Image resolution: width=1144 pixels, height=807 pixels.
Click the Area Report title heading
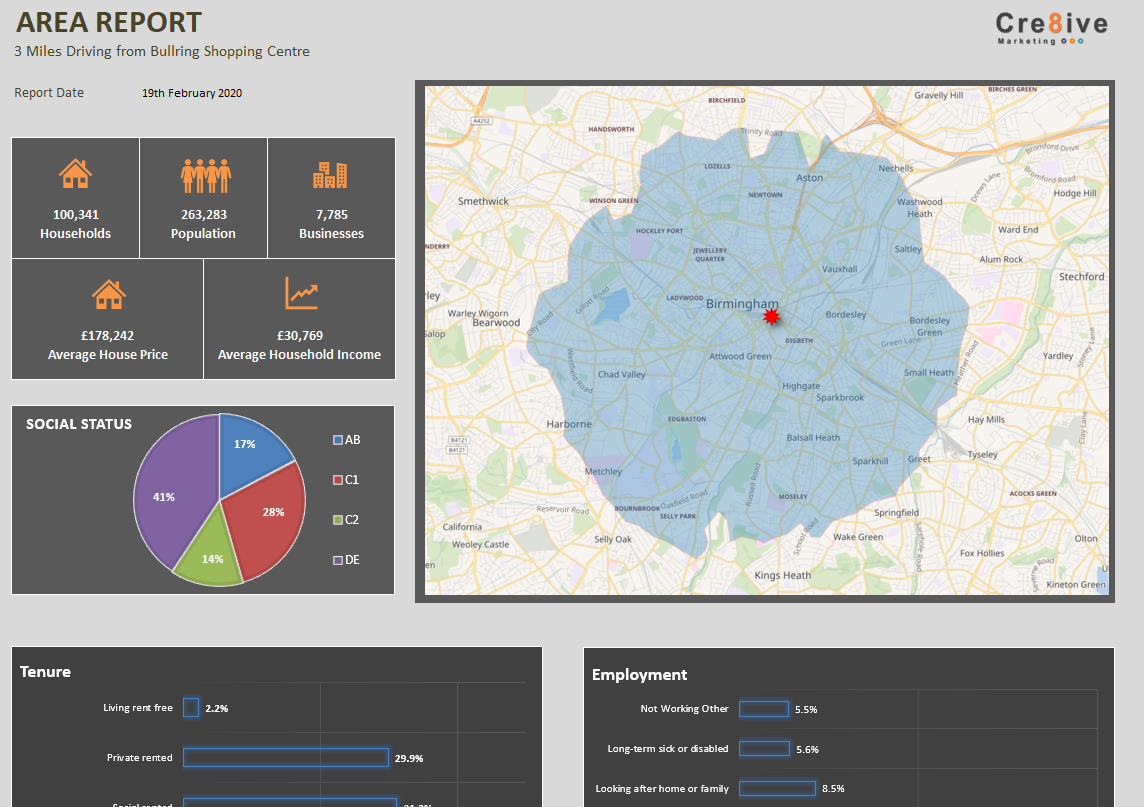(107, 22)
